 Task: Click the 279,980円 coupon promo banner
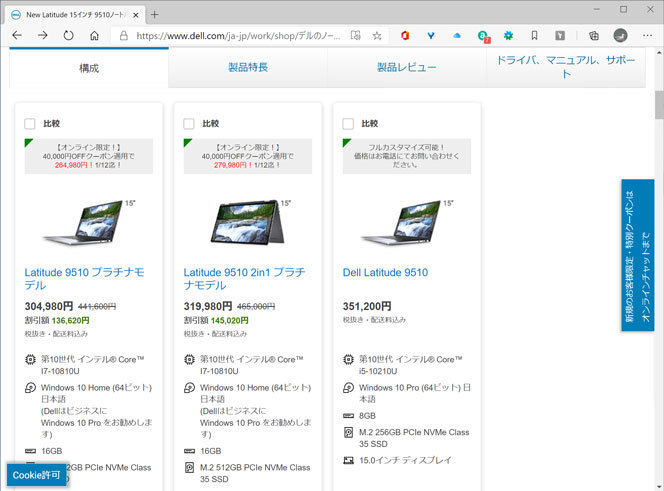click(x=248, y=156)
